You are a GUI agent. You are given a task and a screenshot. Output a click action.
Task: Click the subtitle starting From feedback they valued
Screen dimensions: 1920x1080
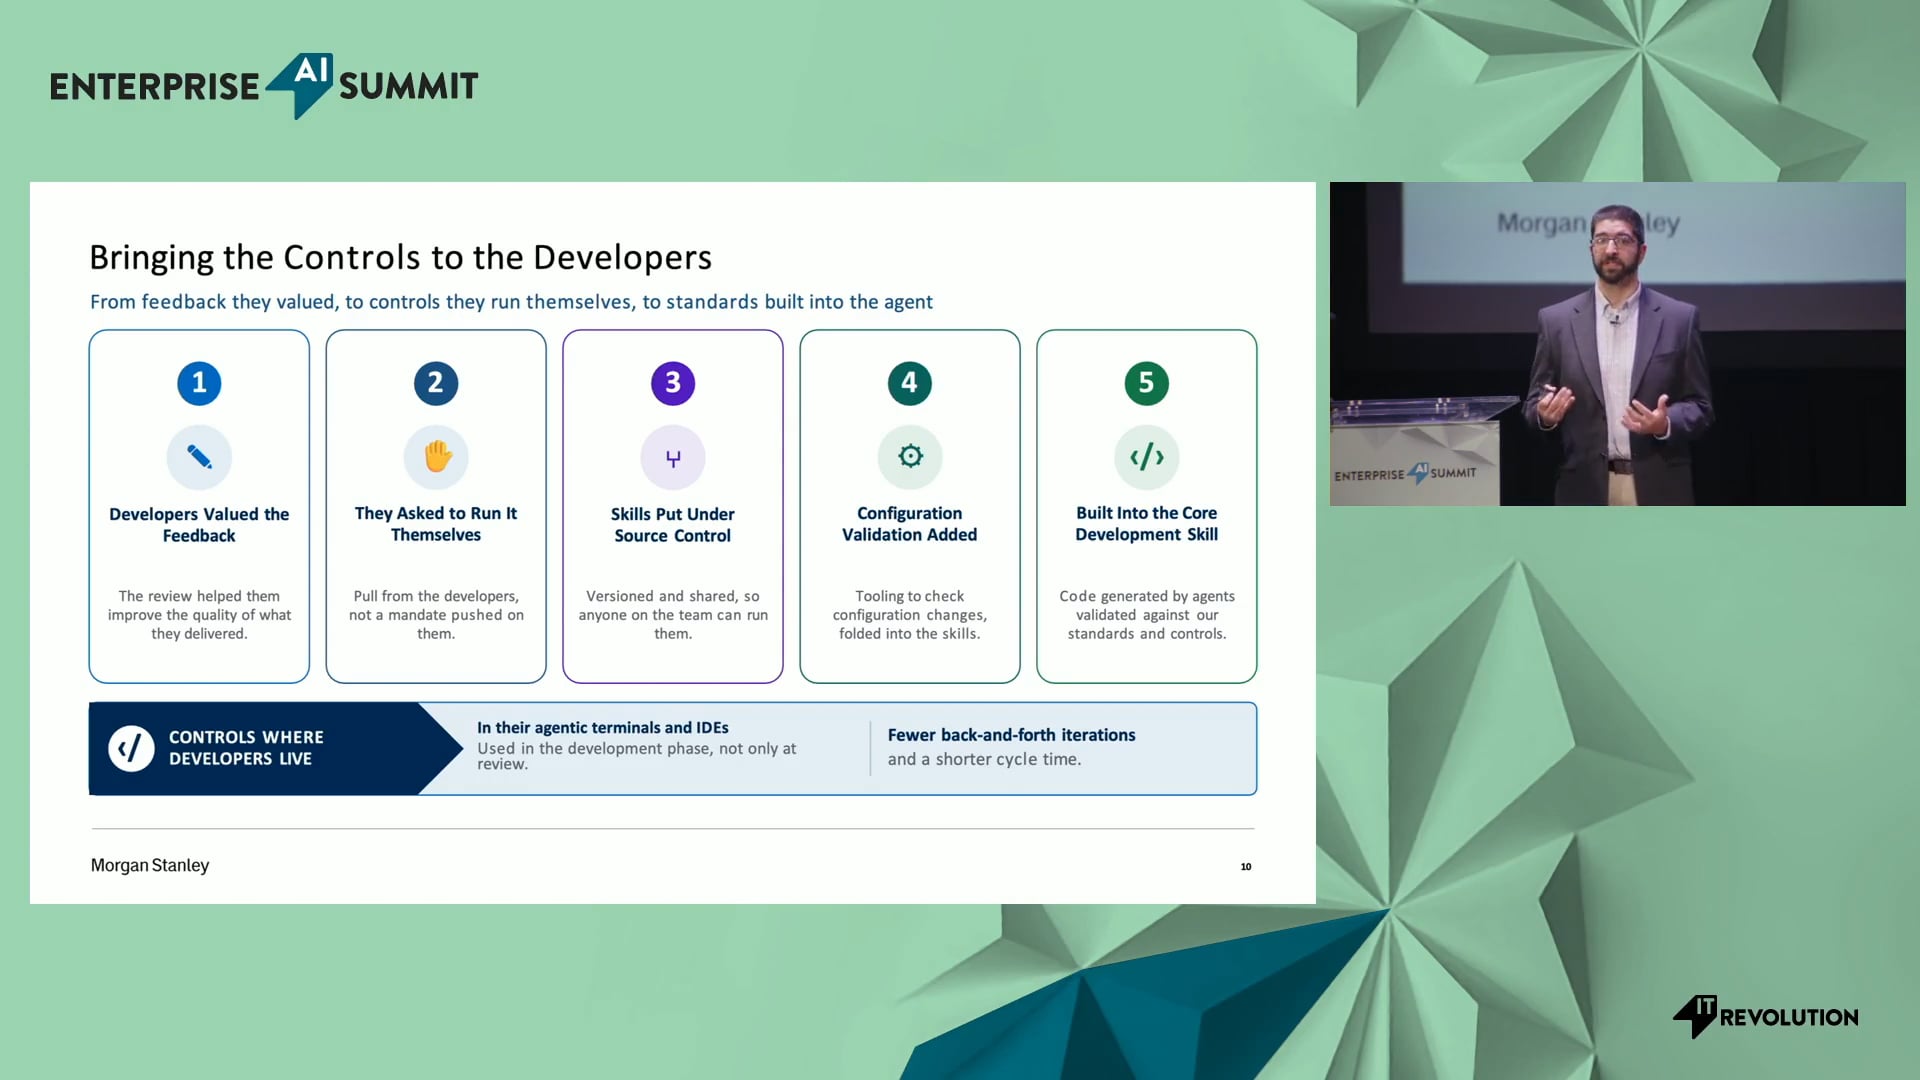pyautogui.click(x=511, y=302)
